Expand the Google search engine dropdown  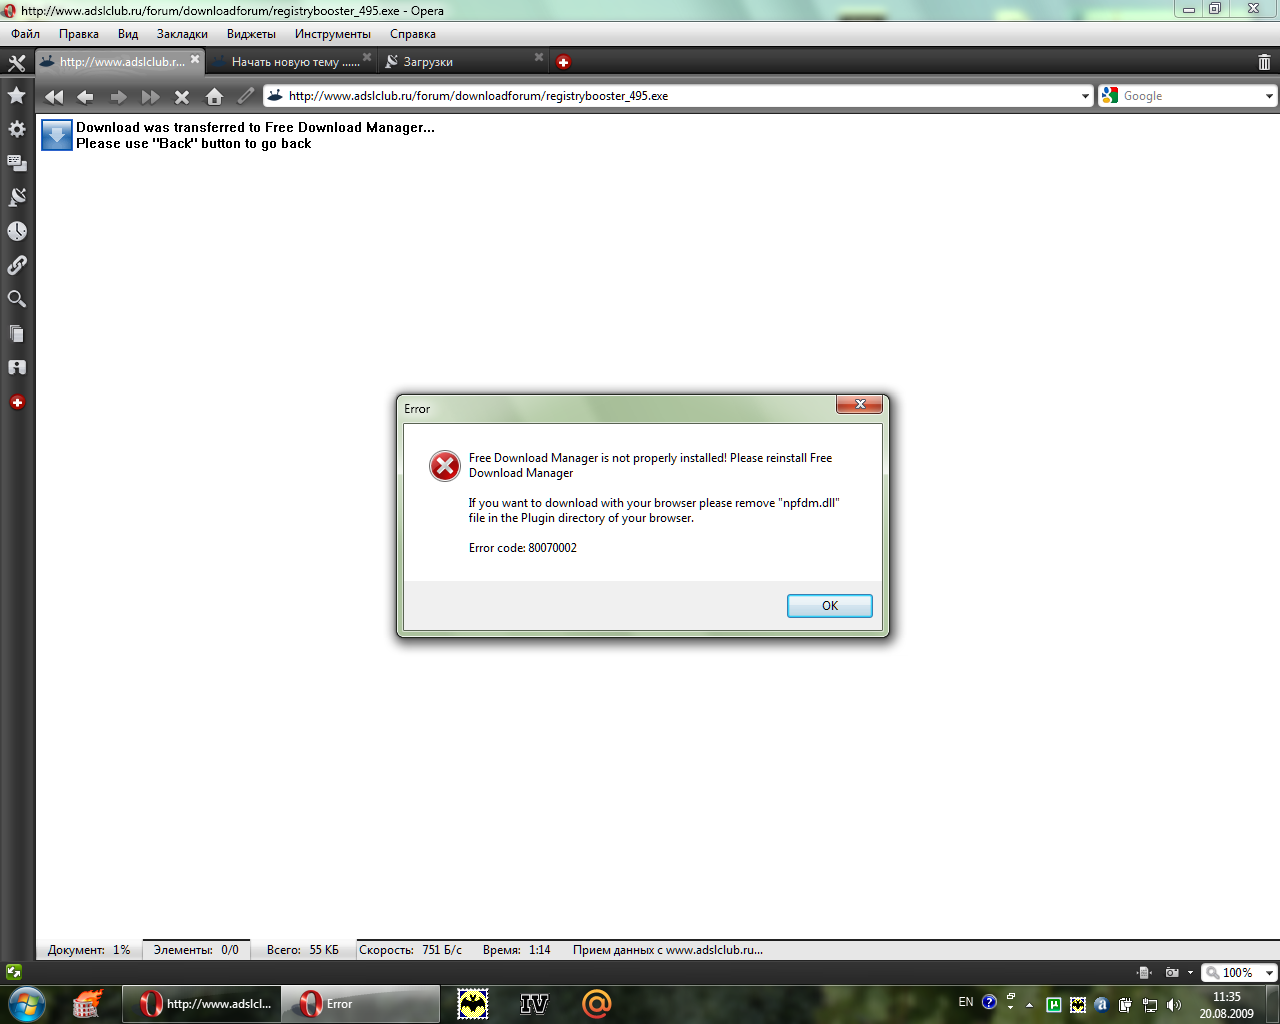coord(1269,97)
